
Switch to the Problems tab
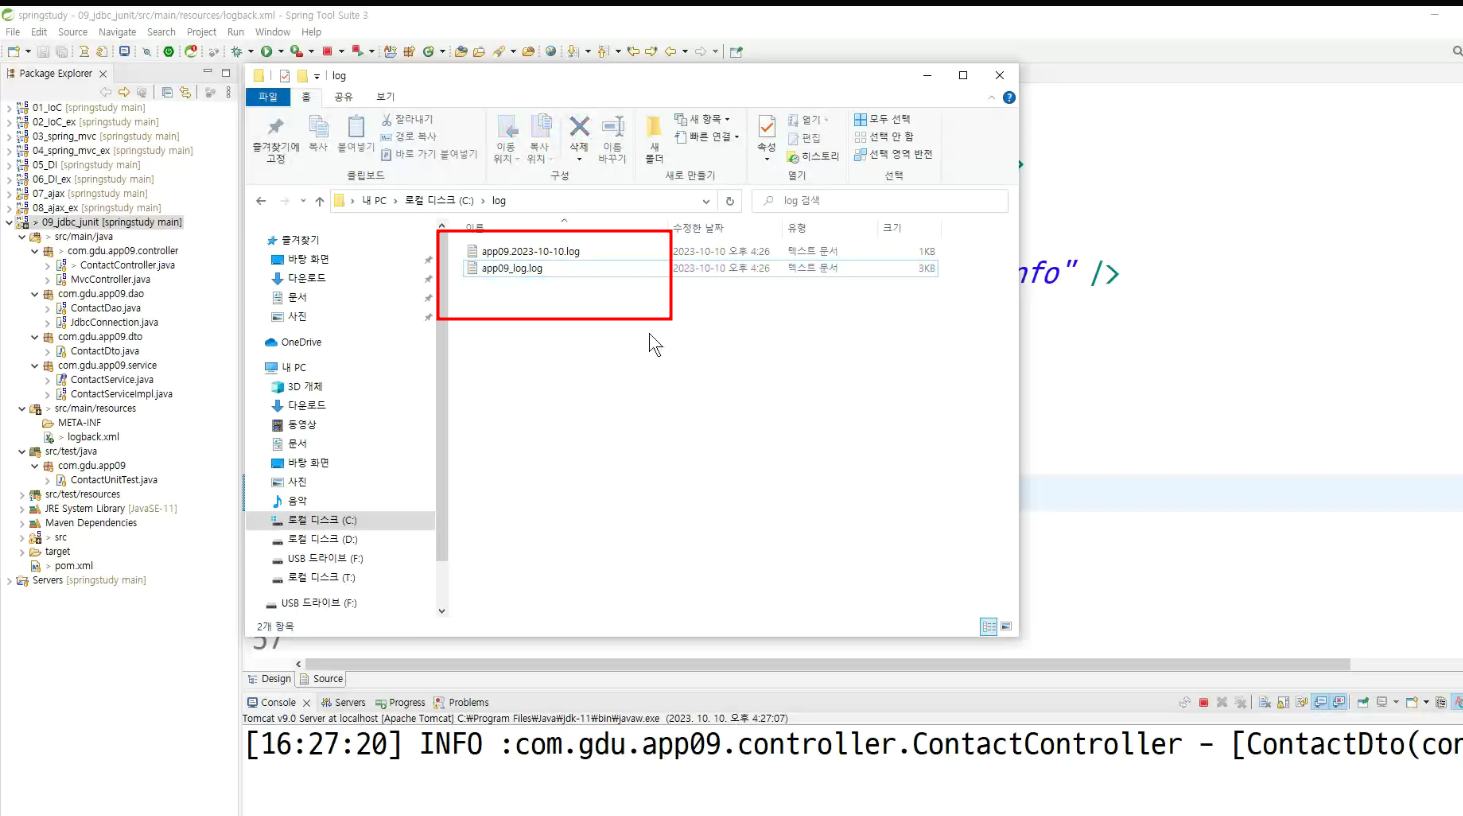coord(461,703)
